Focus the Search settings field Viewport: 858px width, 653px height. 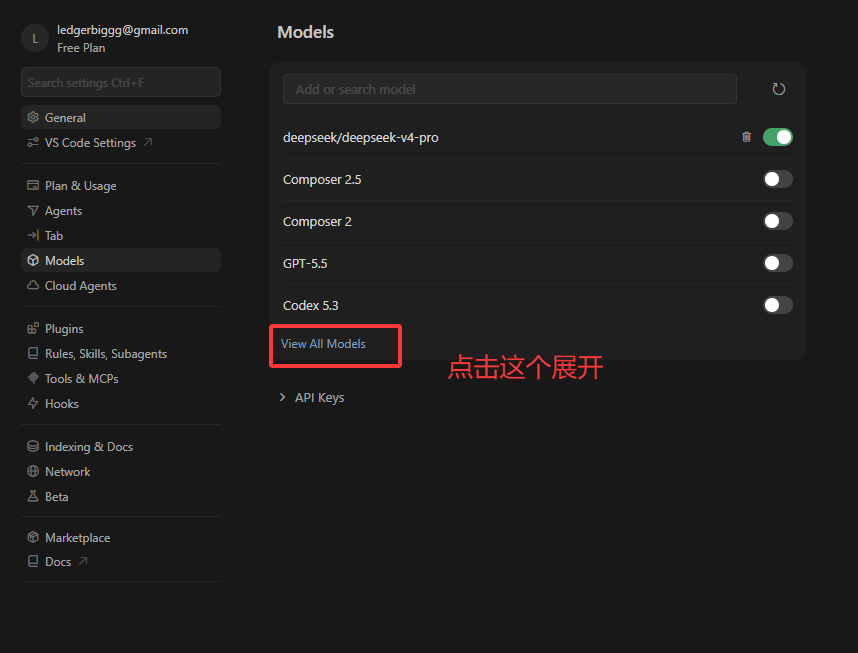tap(121, 82)
